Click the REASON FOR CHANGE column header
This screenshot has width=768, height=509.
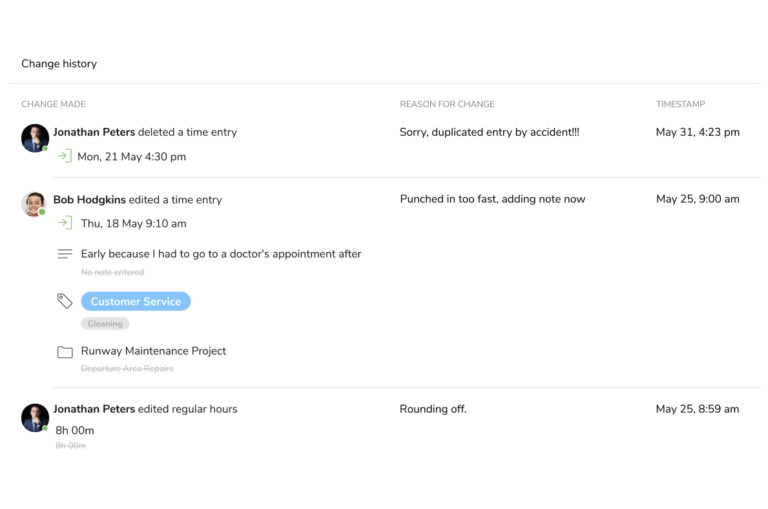coord(447,104)
